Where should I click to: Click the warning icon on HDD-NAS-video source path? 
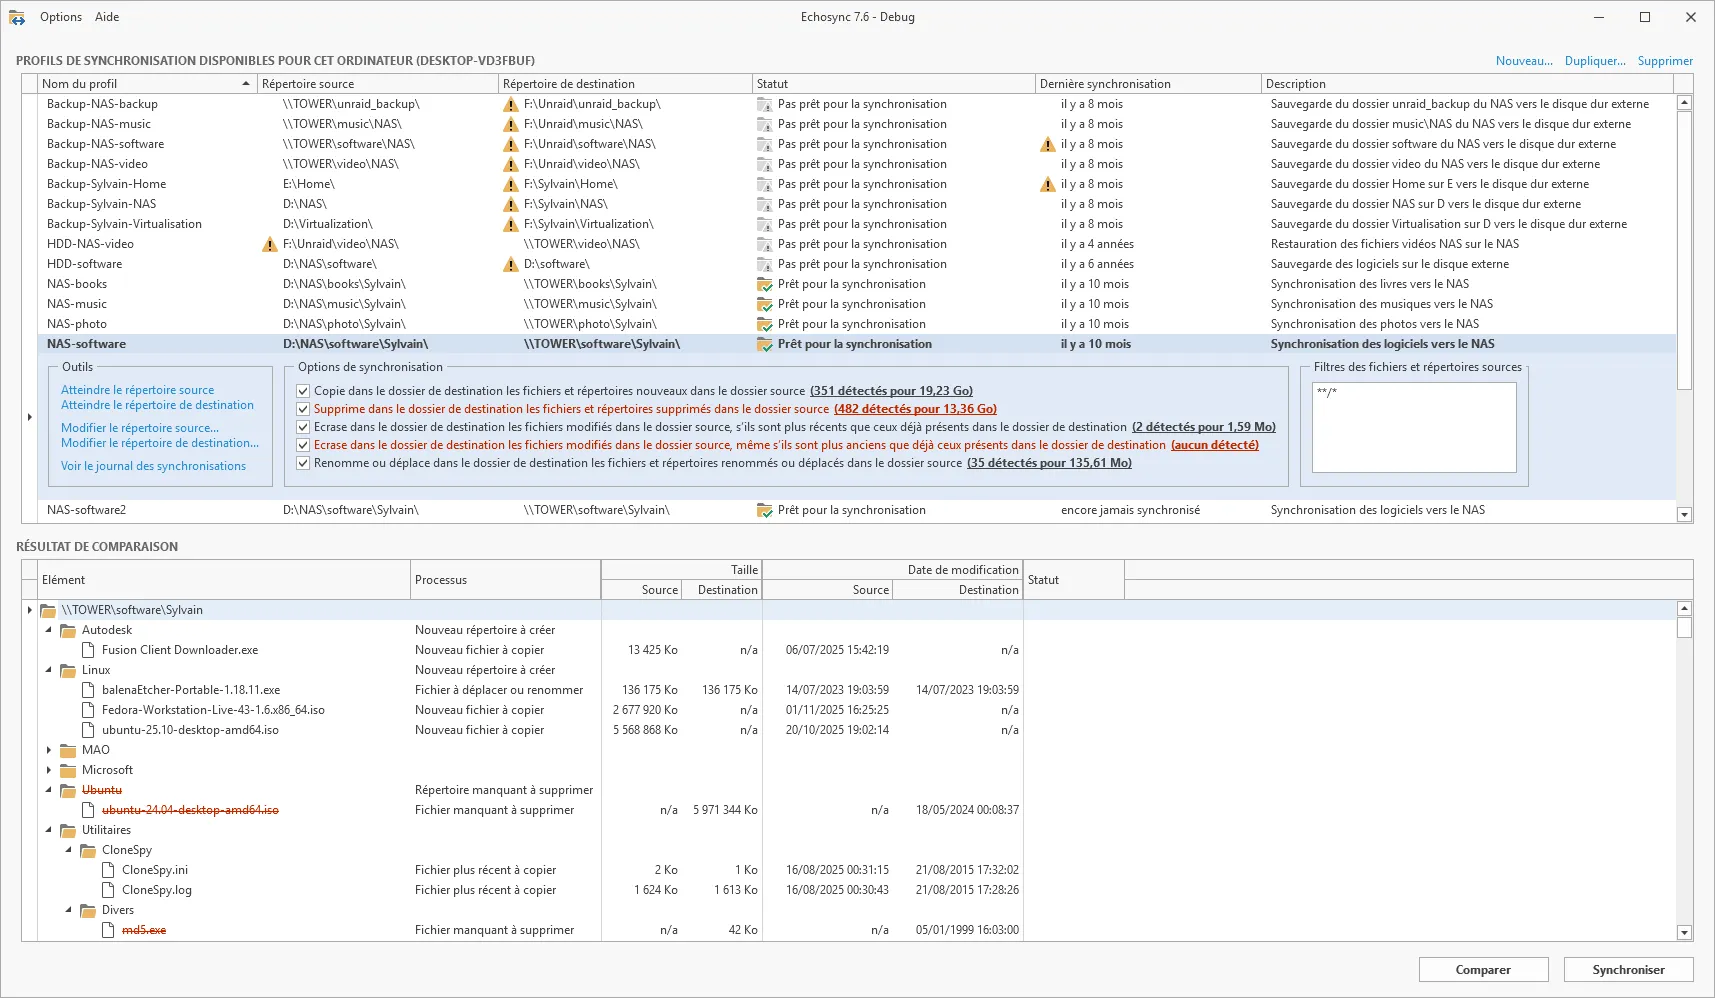tap(268, 244)
